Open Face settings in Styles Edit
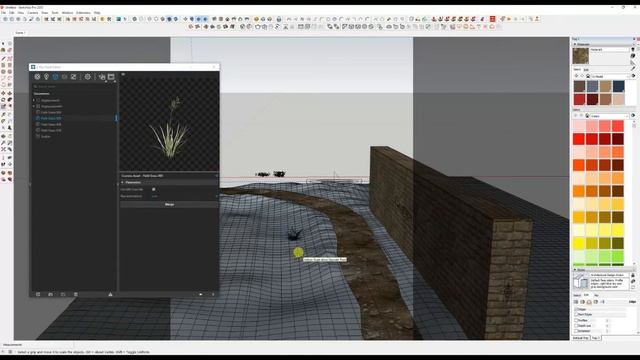Image resolution: width=640 pixels, height=360 pixels. (583, 302)
